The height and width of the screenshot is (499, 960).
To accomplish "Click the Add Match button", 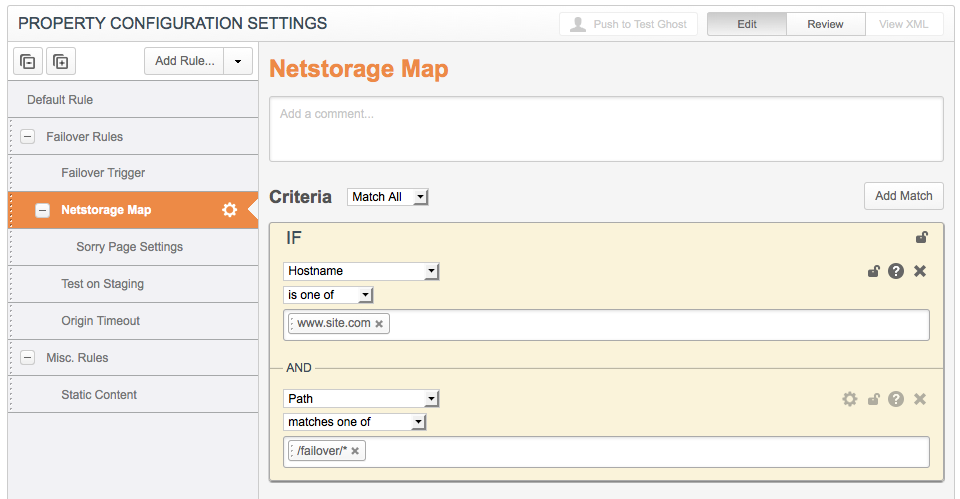I will coord(903,196).
